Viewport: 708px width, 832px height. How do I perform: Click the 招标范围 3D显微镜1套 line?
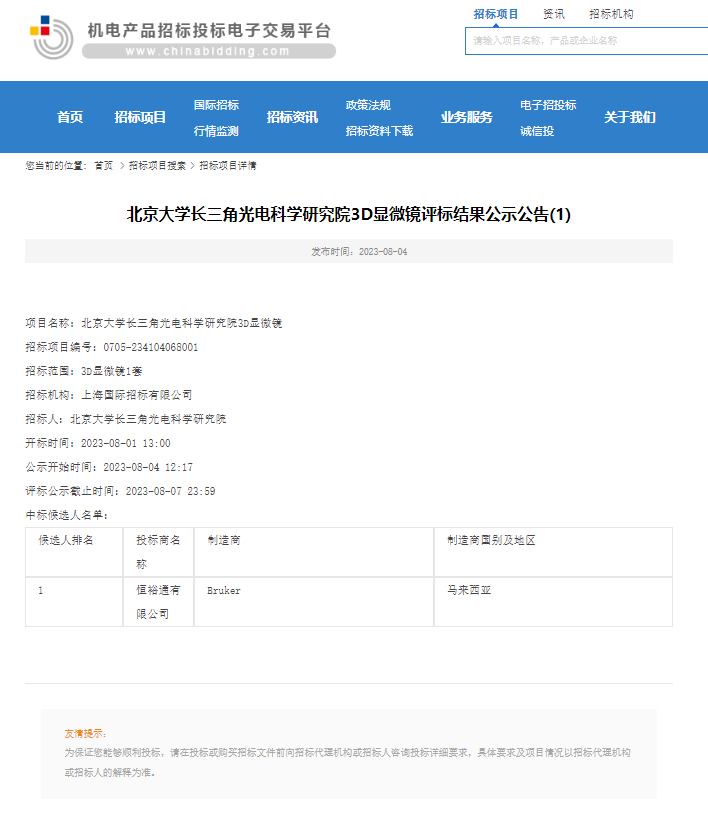click(84, 371)
